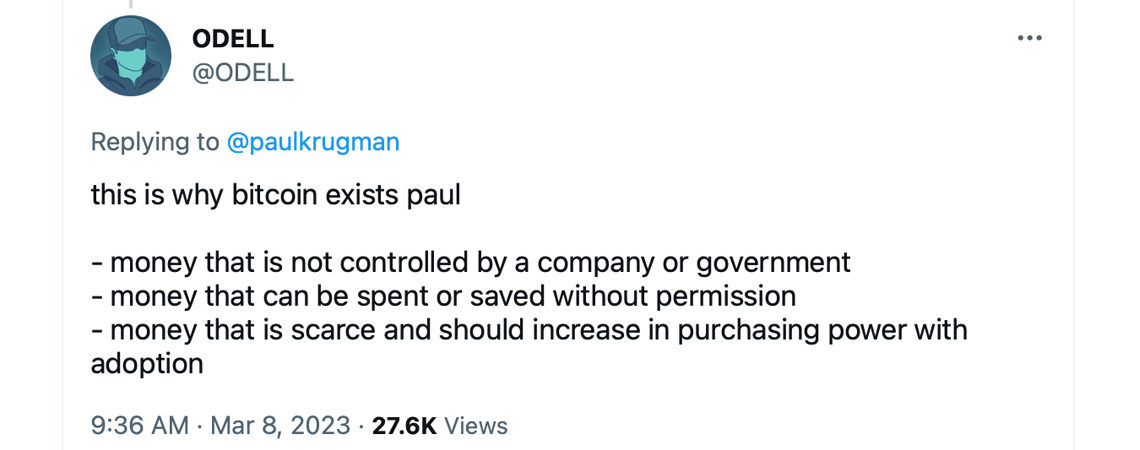Screen dimensions: 1140x450
Task: Click the line about spending without permission
Action: pyautogui.click(x=443, y=296)
